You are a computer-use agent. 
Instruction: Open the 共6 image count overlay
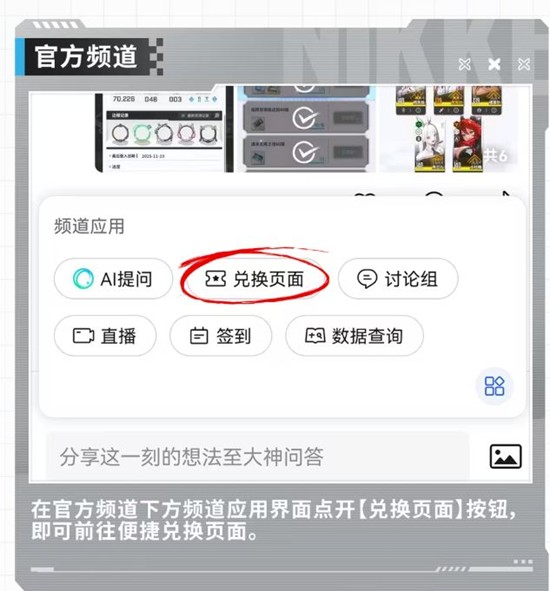click(495, 155)
